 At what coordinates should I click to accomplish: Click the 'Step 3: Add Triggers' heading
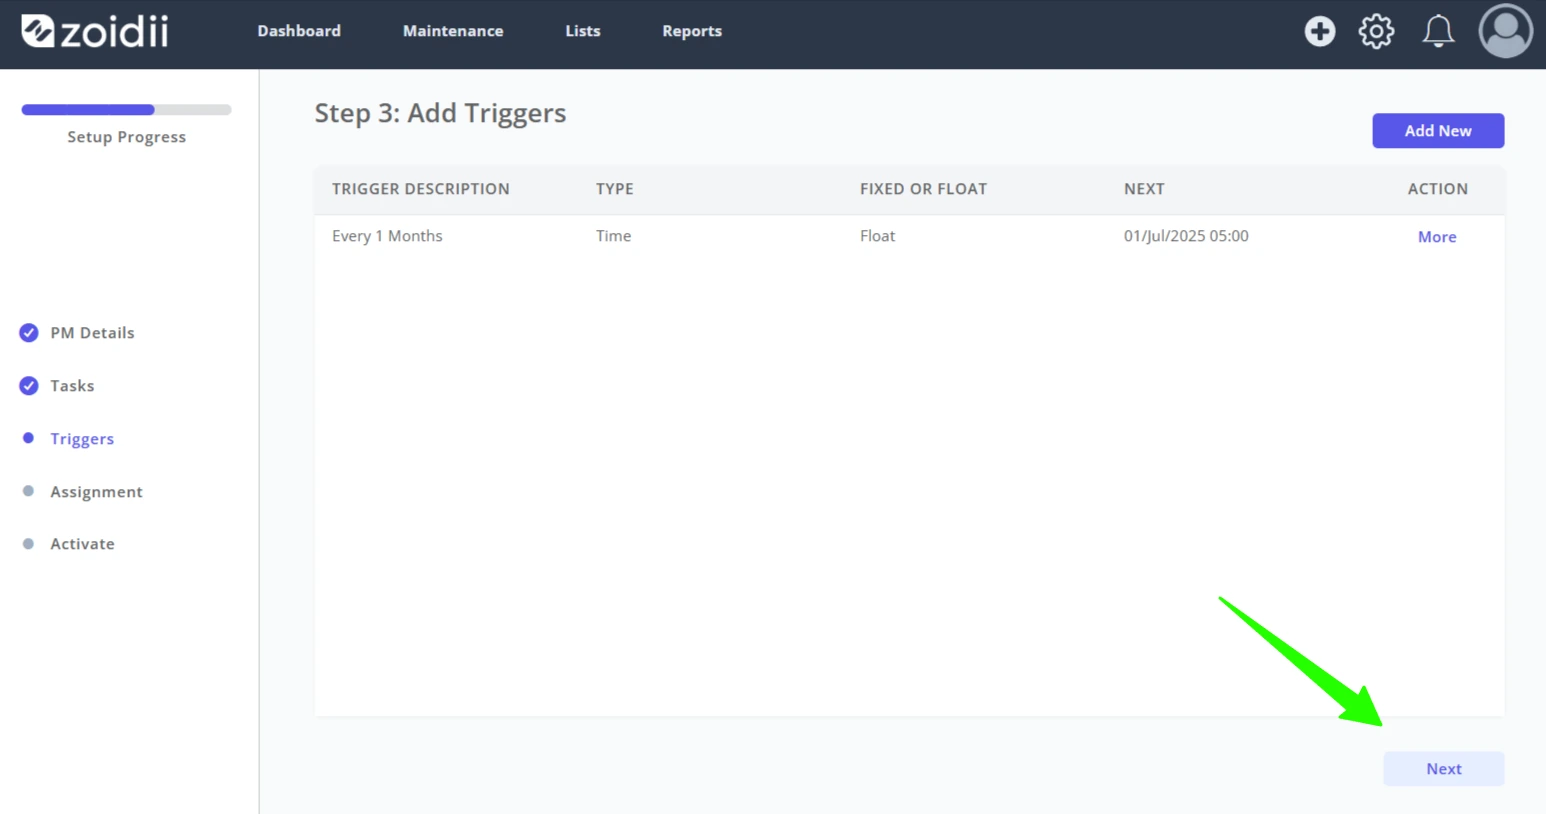click(x=440, y=113)
